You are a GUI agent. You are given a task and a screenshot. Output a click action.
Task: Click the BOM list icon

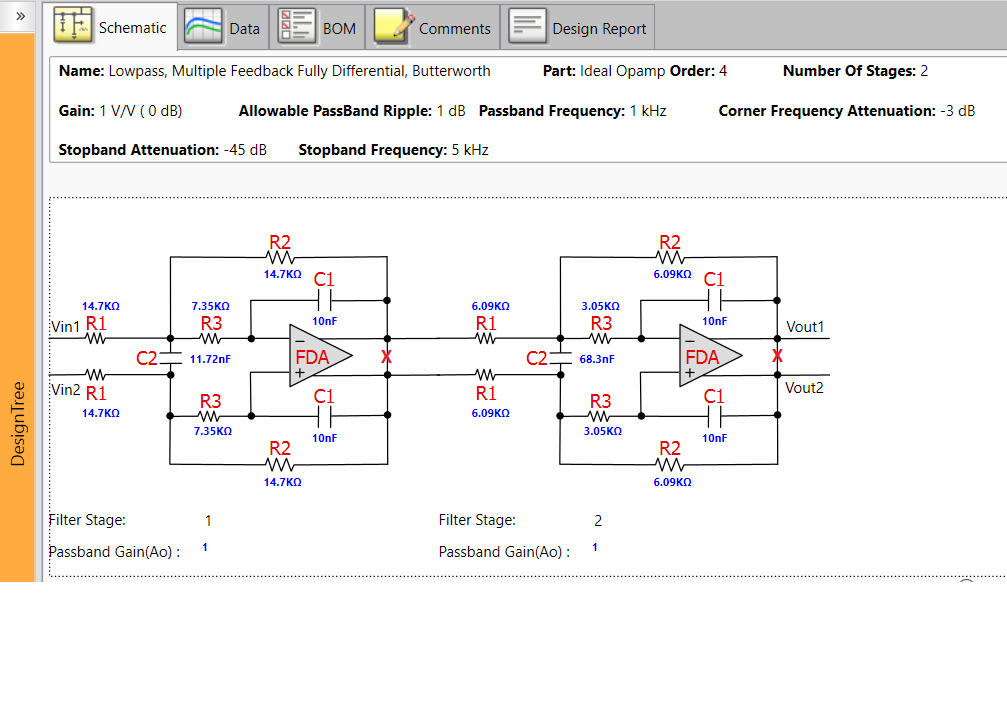[x=295, y=26]
